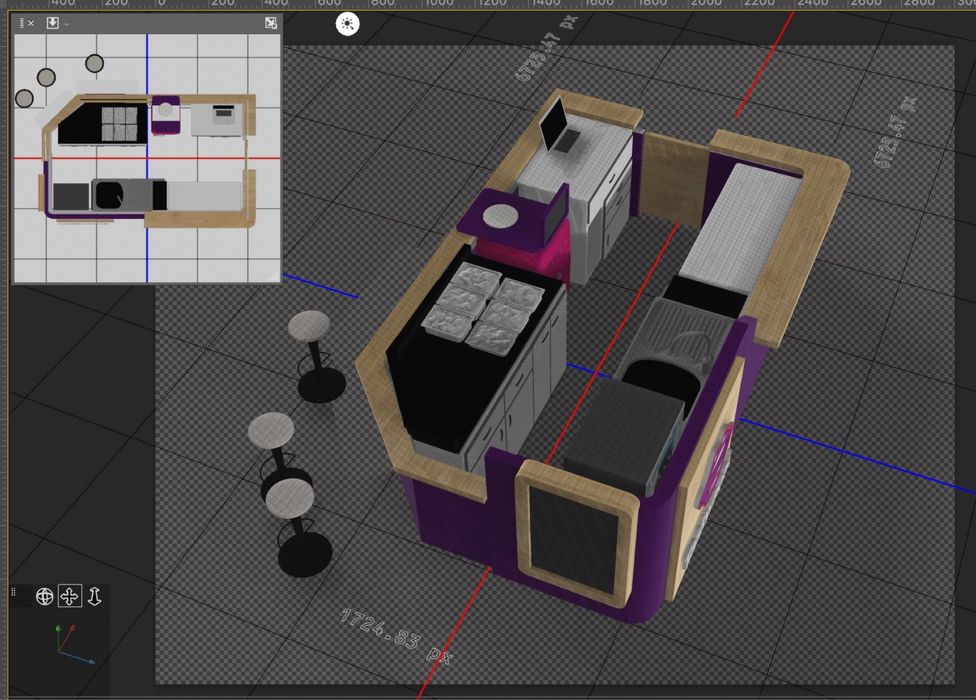Select the Dolly 3D Camera tool
The width and height of the screenshot is (976, 700).
[x=94, y=596]
